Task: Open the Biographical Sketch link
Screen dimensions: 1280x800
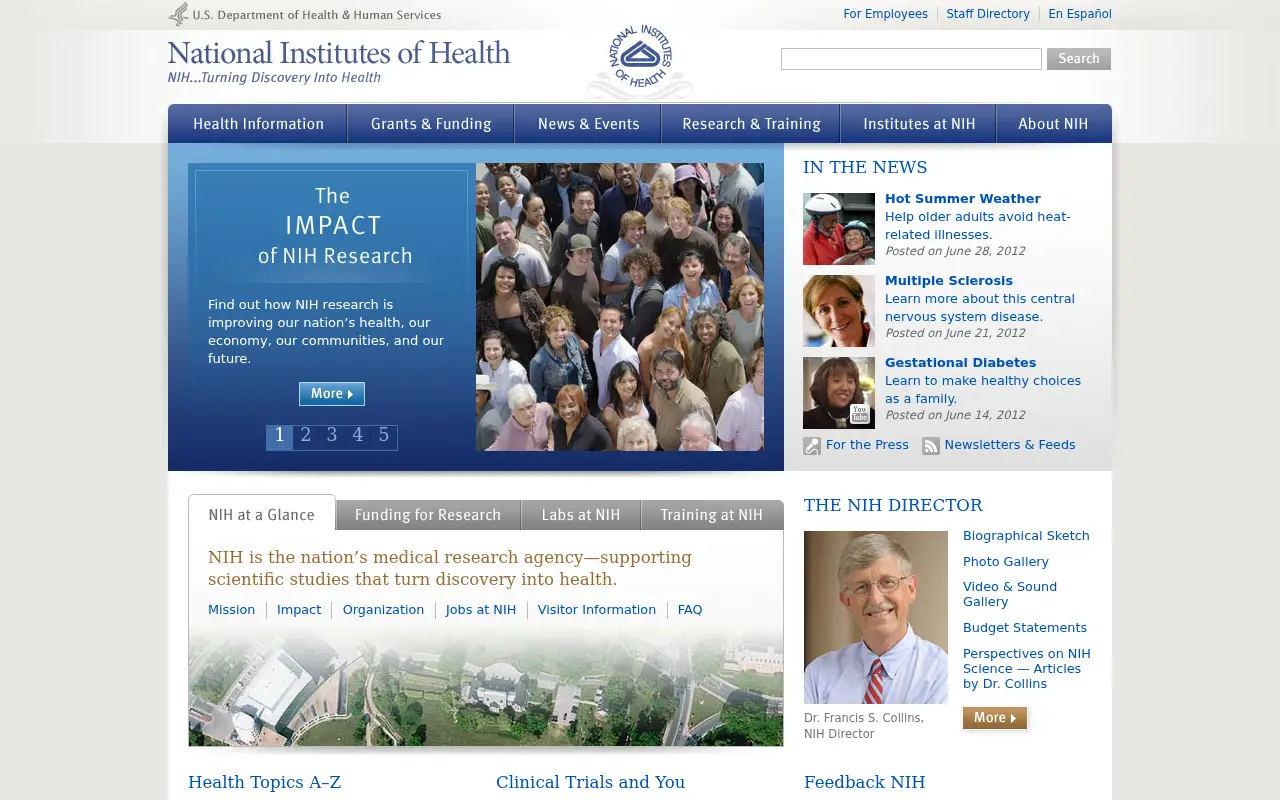Action: [1026, 536]
